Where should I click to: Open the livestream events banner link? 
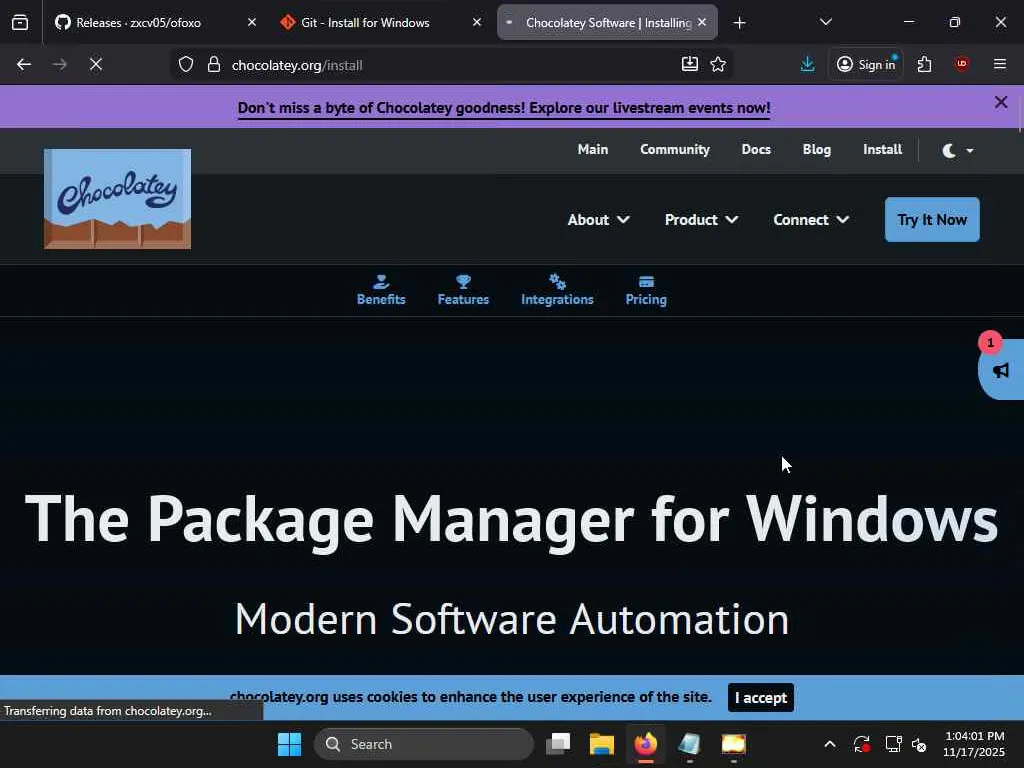tap(504, 108)
